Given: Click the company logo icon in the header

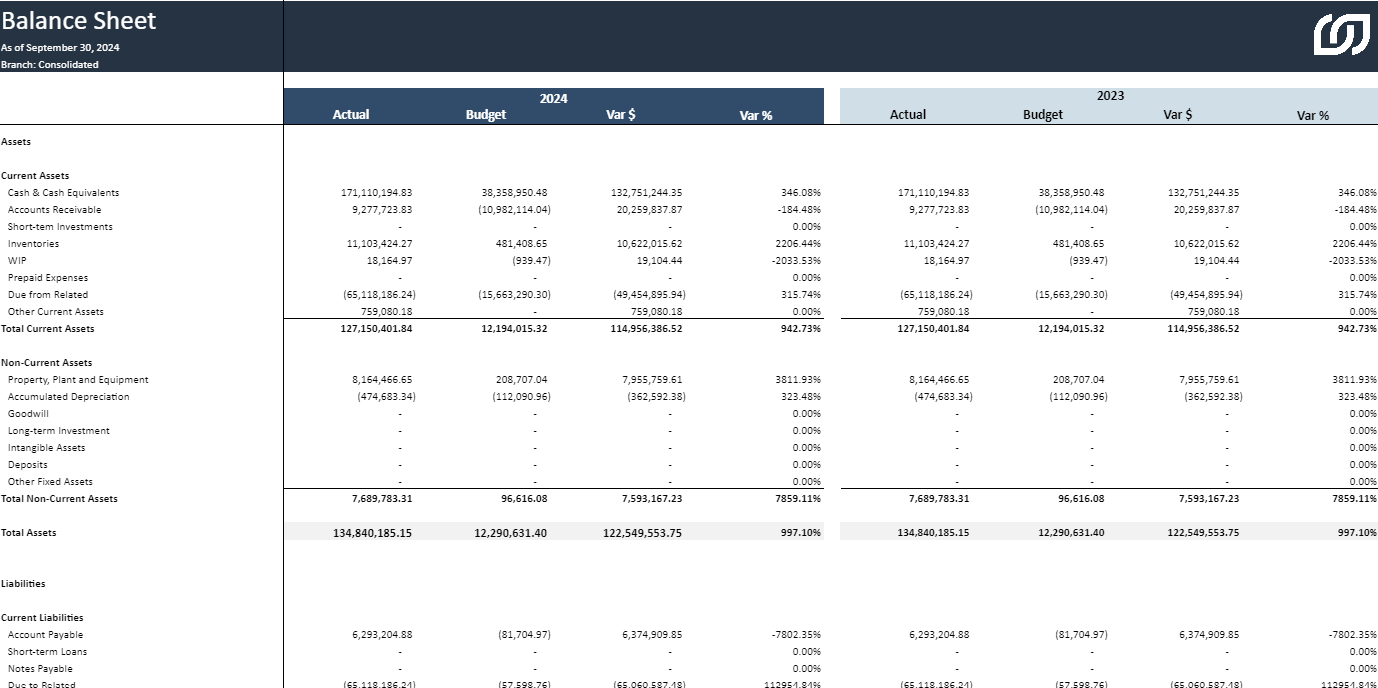Looking at the screenshot, I should point(1340,35).
